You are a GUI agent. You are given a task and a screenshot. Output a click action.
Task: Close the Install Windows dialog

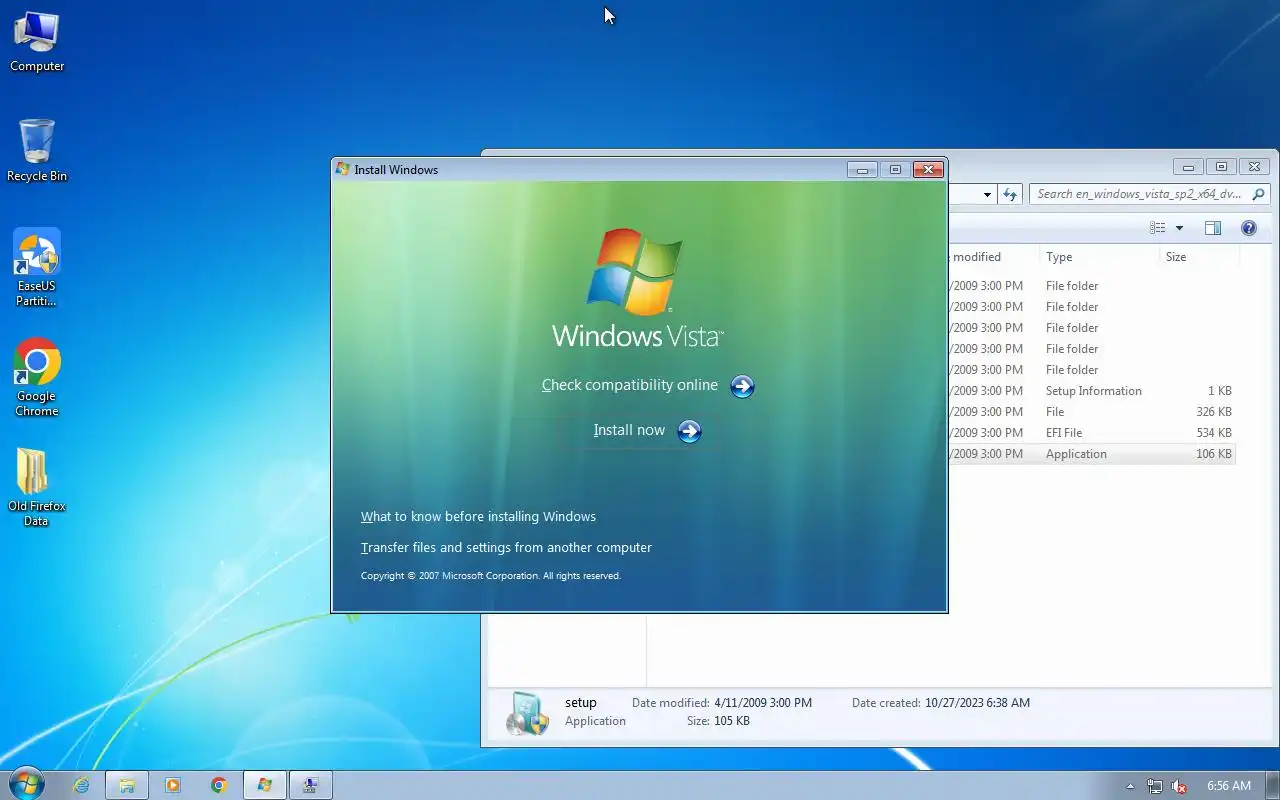[x=929, y=170]
